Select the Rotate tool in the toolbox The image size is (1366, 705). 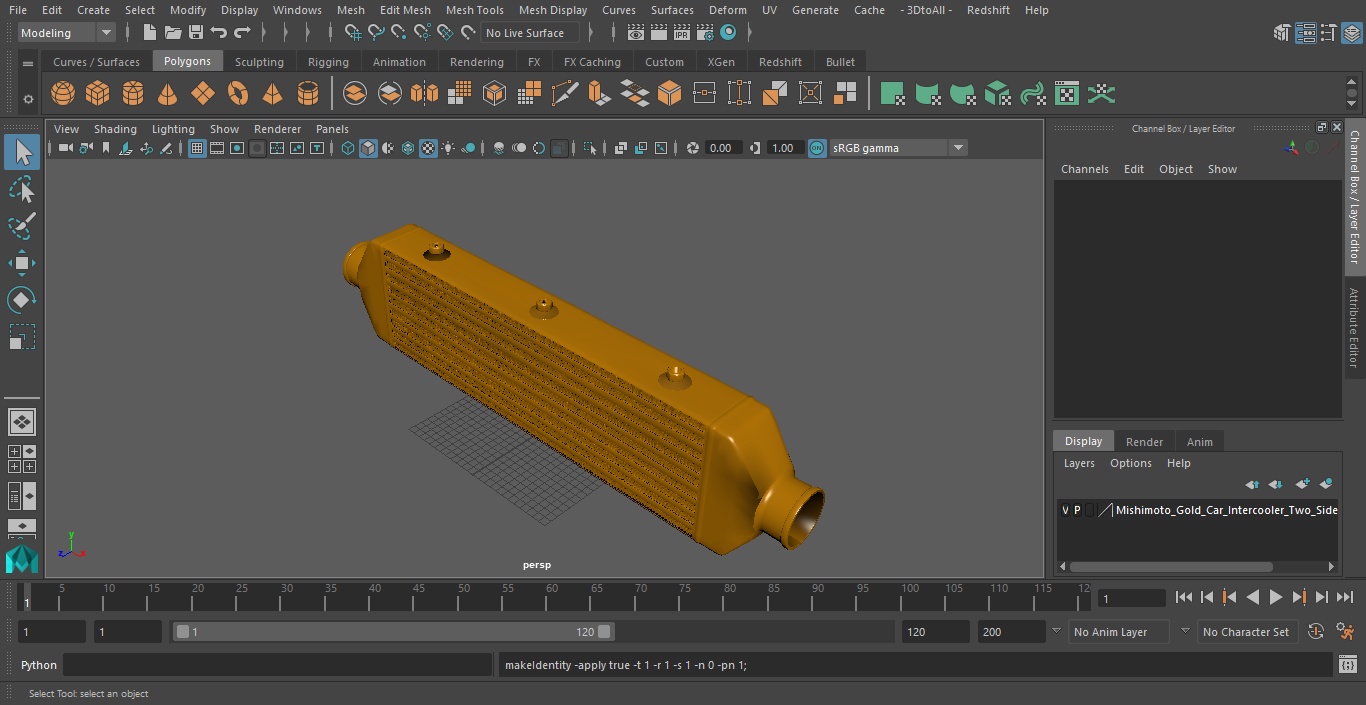tap(22, 300)
